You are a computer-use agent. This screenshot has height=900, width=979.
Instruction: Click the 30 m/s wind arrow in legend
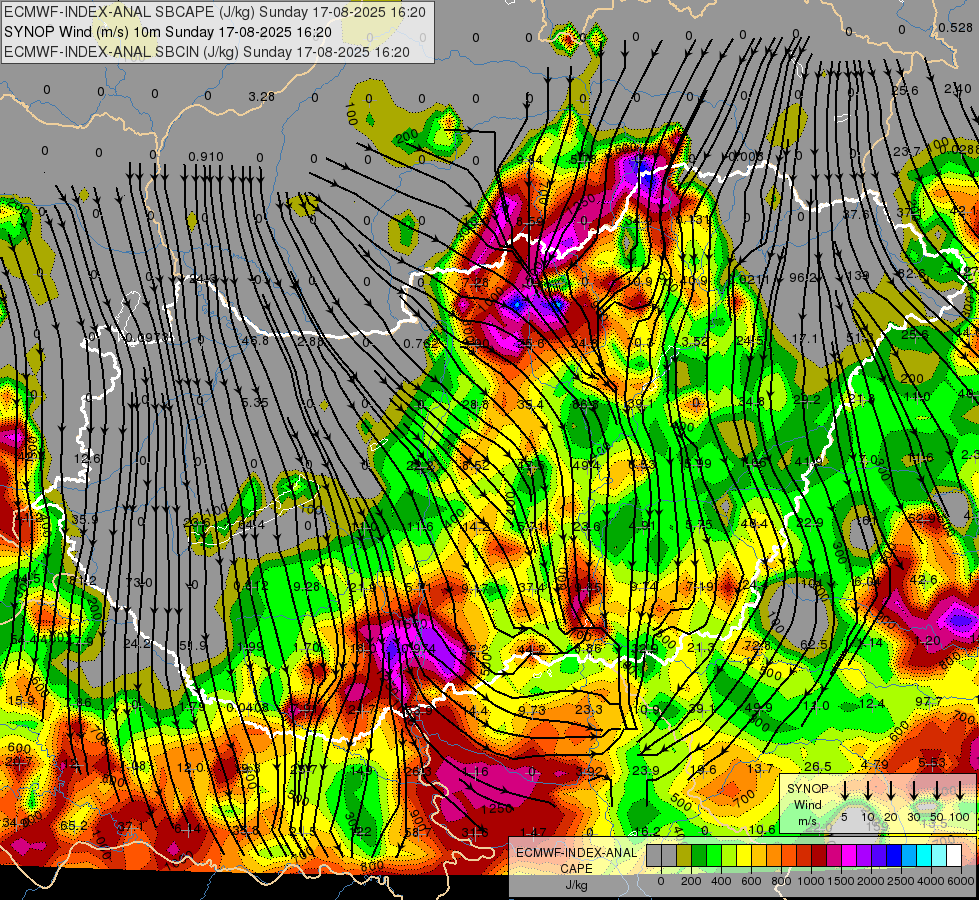(914, 791)
